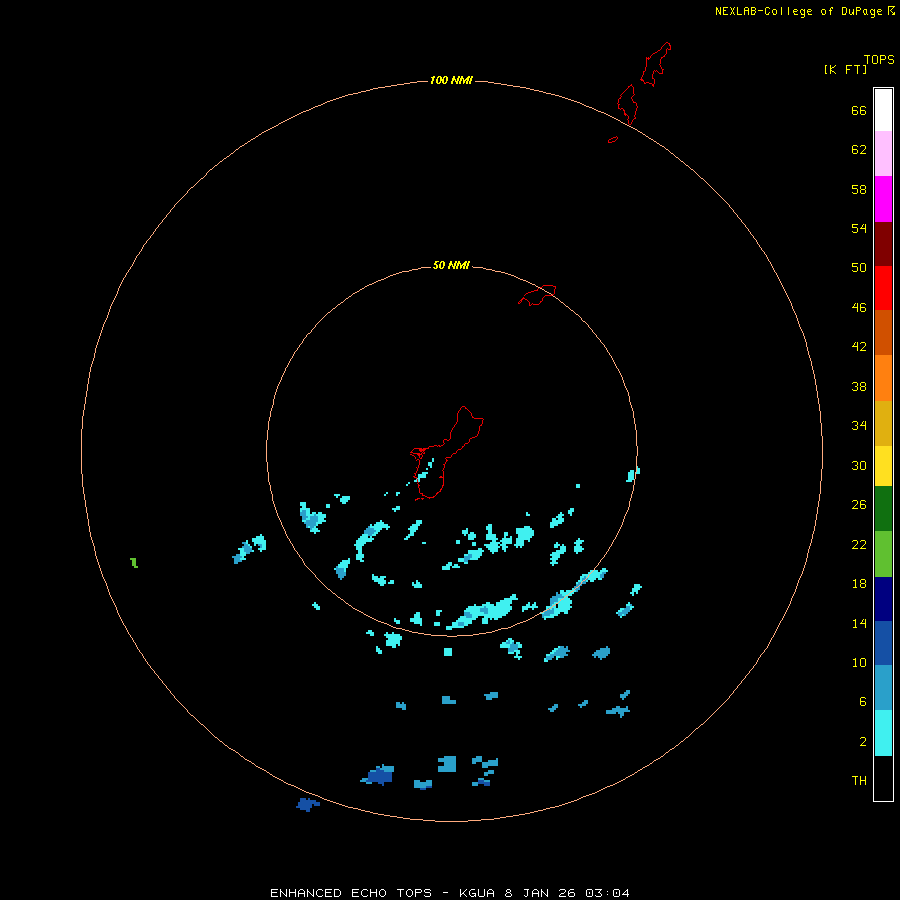Click the navy blue legend swatch
Viewport: 900px width, 900px height.
pos(883,599)
